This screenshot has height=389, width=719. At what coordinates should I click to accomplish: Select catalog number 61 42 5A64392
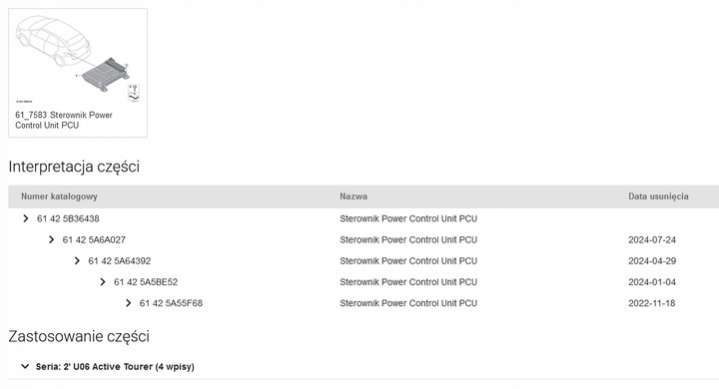(x=119, y=261)
